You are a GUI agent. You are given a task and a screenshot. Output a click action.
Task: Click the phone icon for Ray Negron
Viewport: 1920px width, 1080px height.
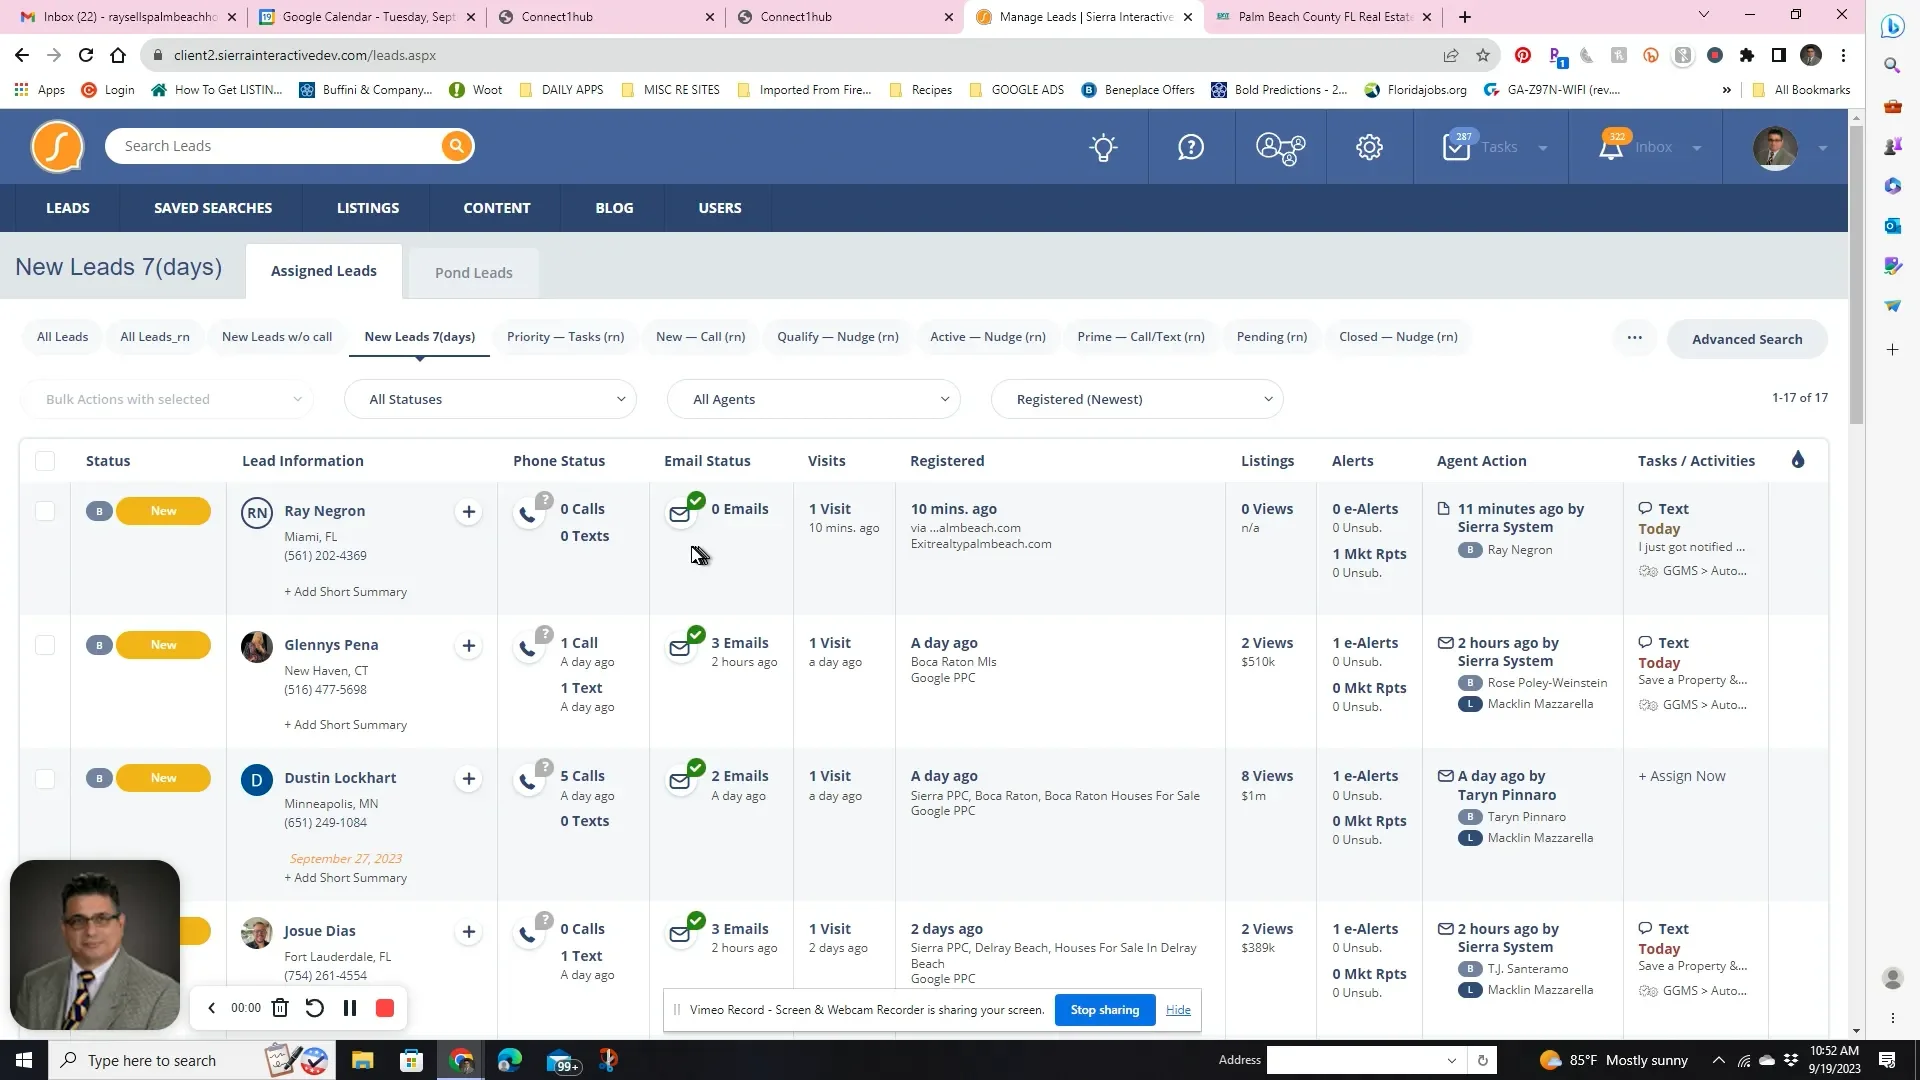click(x=527, y=515)
